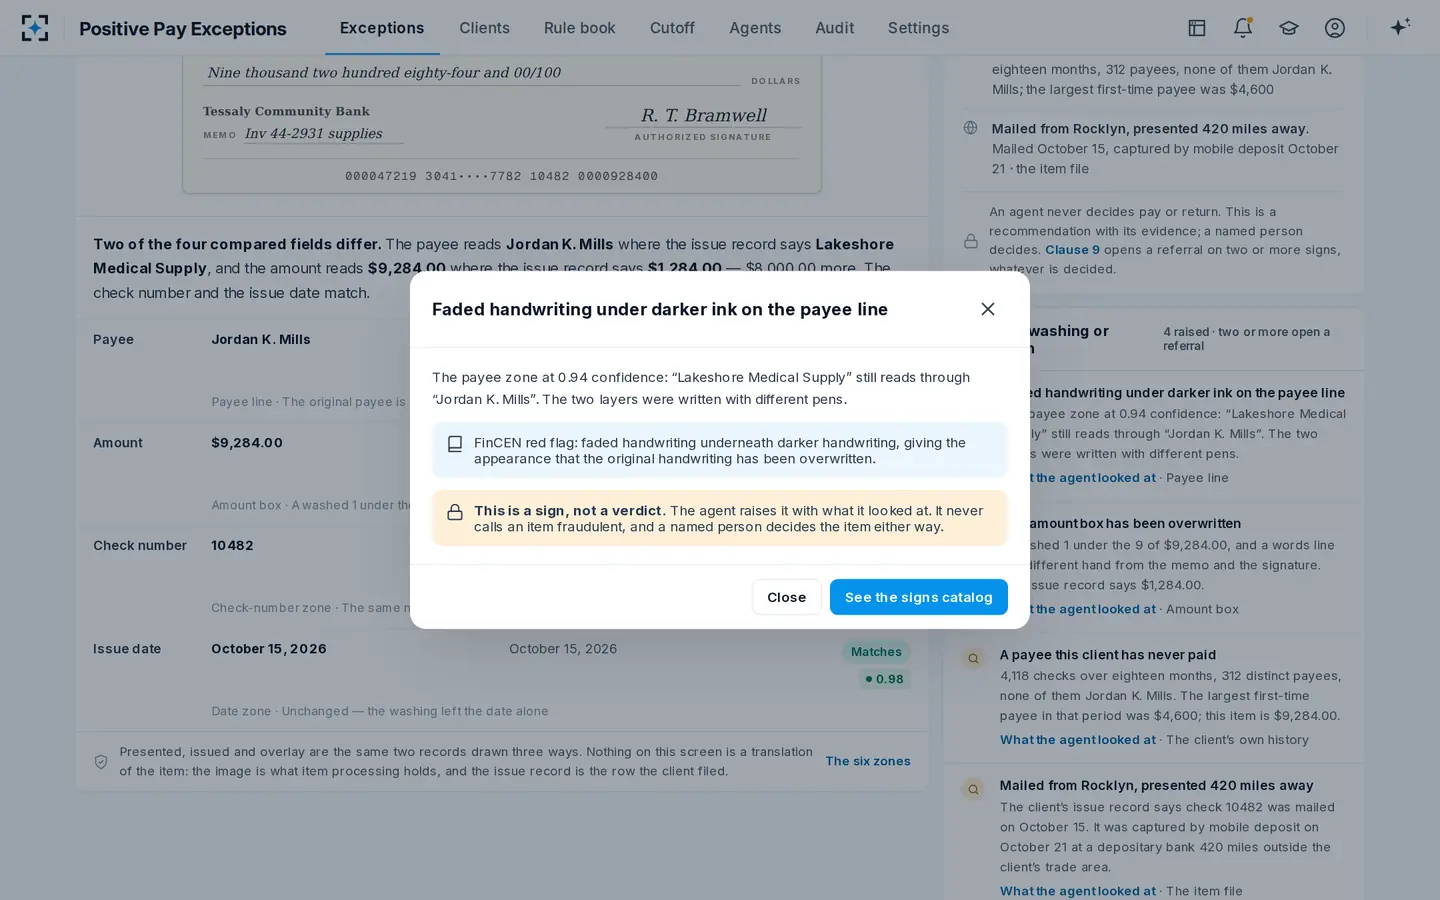Open See the signs catalog
Image resolution: width=1440 pixels, height=900 pixels.
[x=919, y=597]
